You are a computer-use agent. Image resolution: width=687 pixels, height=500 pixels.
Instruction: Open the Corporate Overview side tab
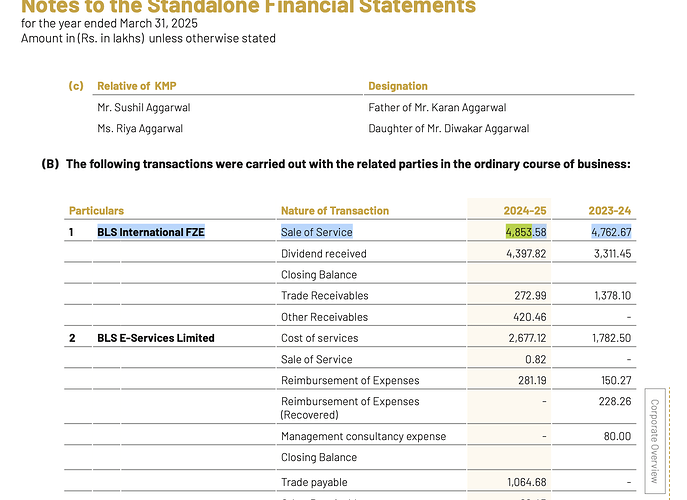coord(654,441)
